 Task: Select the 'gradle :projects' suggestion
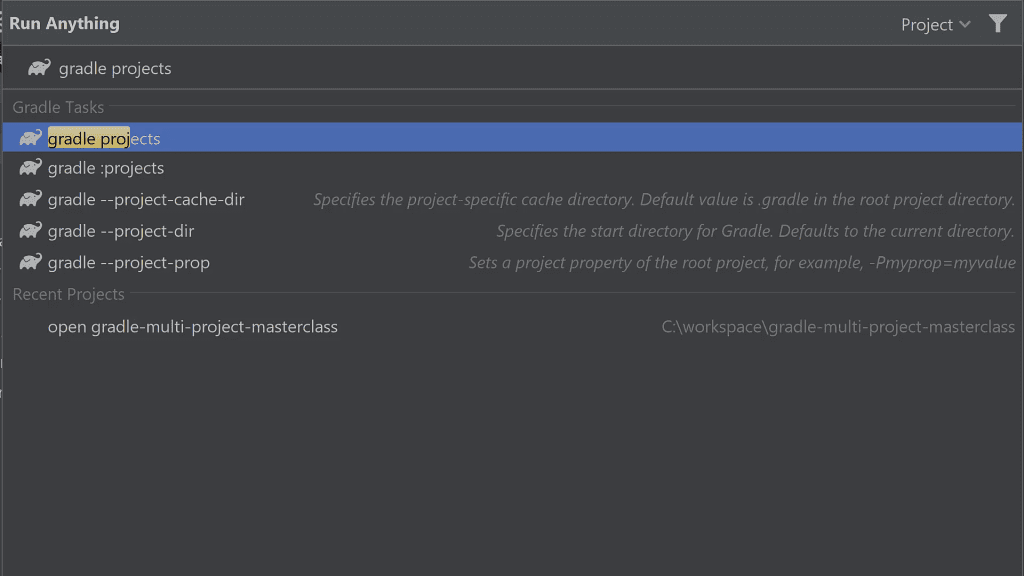(x=106, y=168)
